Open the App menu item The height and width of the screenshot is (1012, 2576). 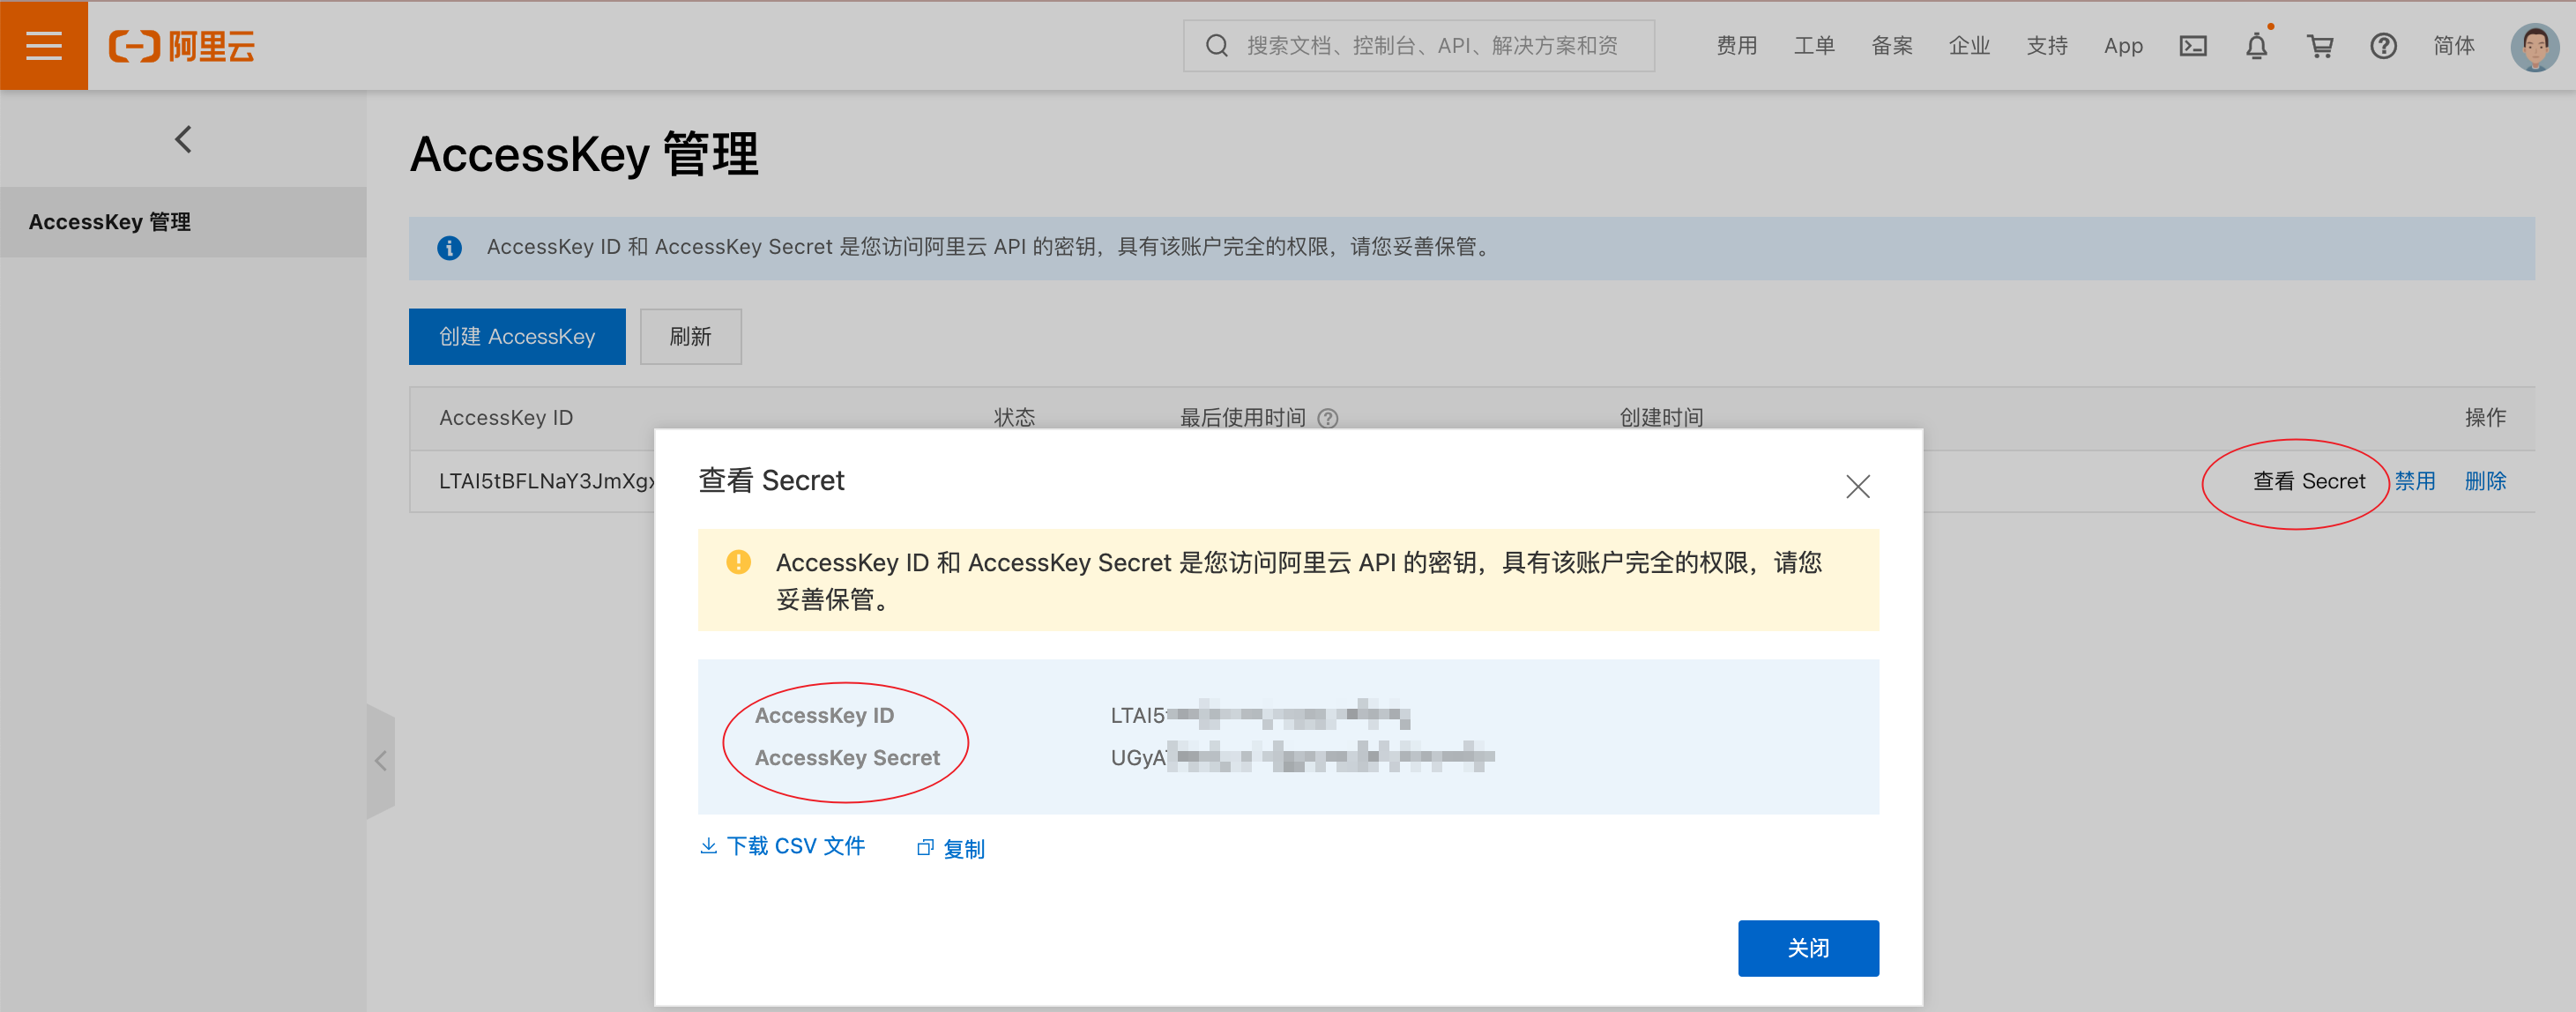(2123, 46)
